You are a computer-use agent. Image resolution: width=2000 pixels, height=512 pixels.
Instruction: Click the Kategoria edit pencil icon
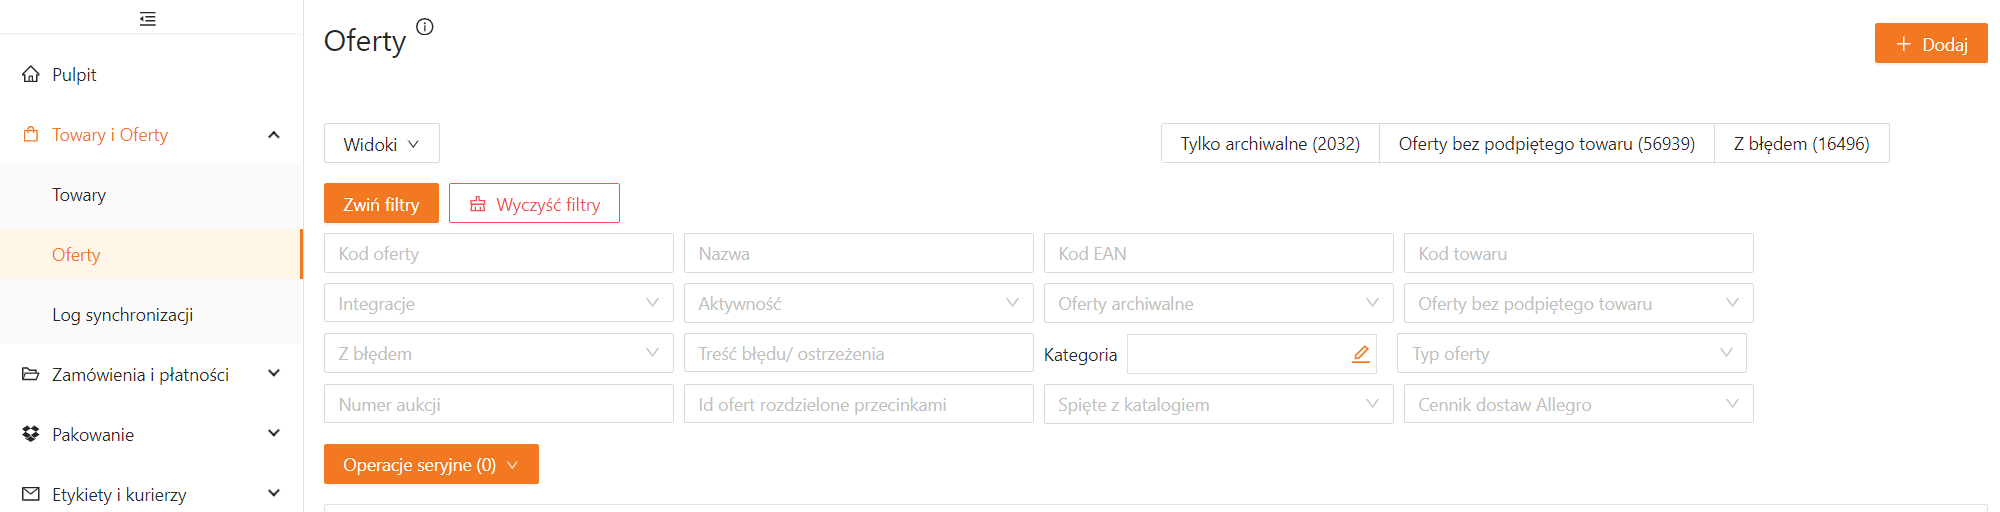[1360, 354]
